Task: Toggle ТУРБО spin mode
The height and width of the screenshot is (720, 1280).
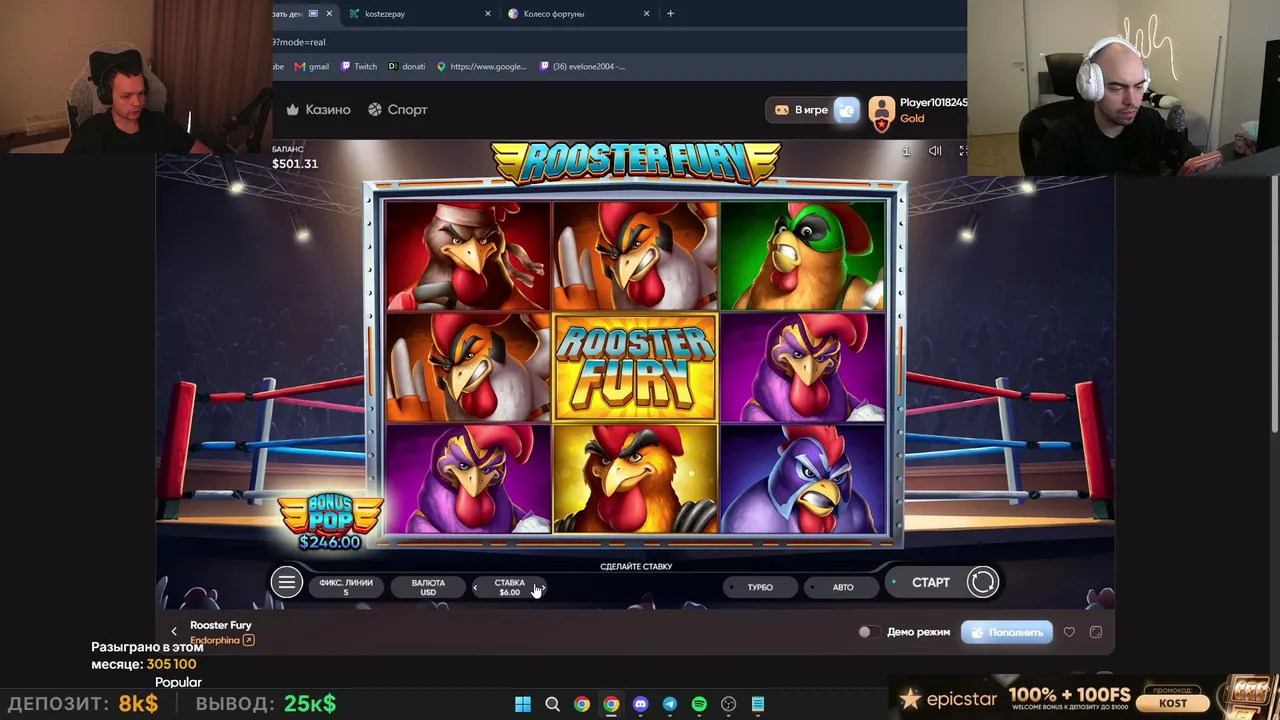Action: [760, 587]
